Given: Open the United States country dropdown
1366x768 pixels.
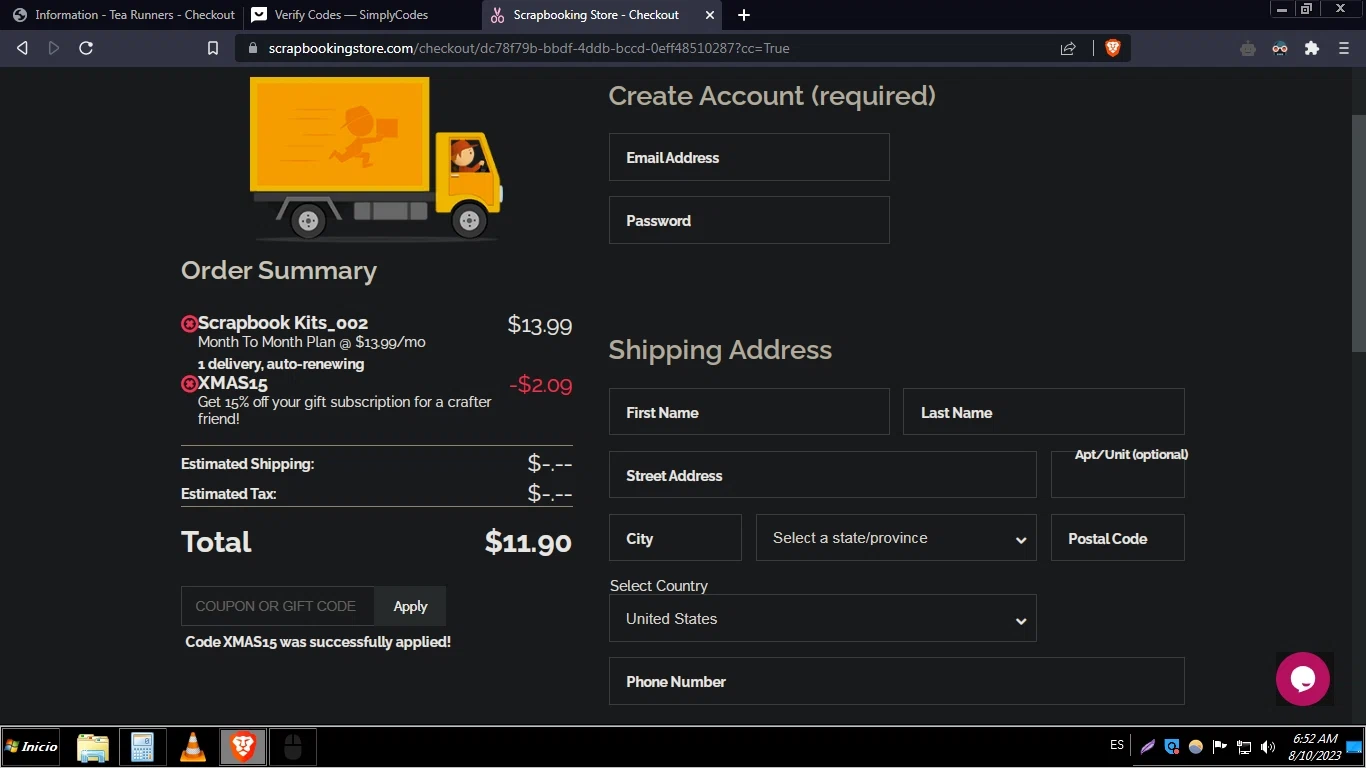Looking at the screenshot, I should pyautogui.click(x=823, y=619).
